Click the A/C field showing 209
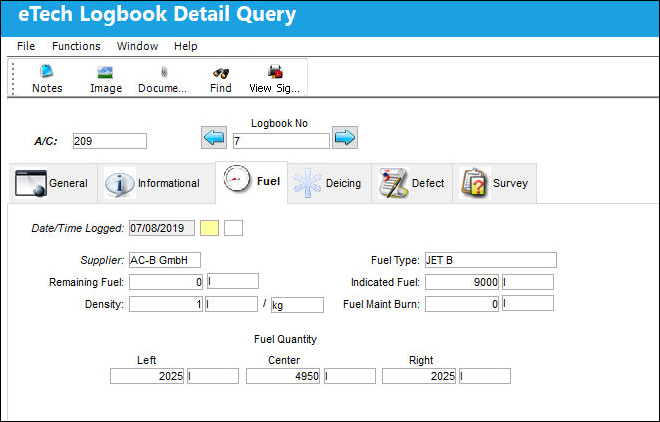 [110, 141]
